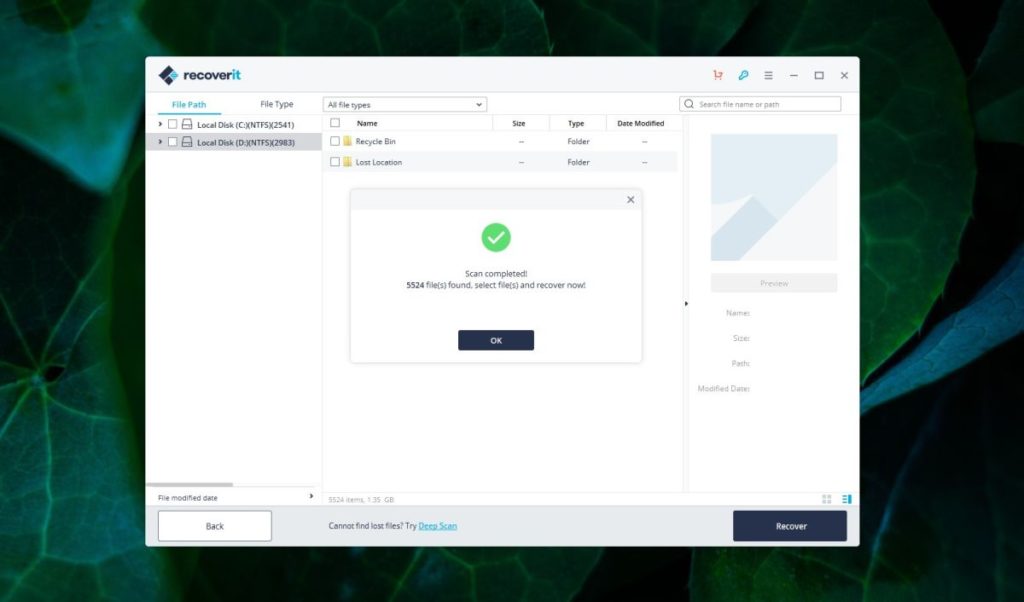Select the Lost Location checkbox
The image size is (1024, 602).
point(335,162)
